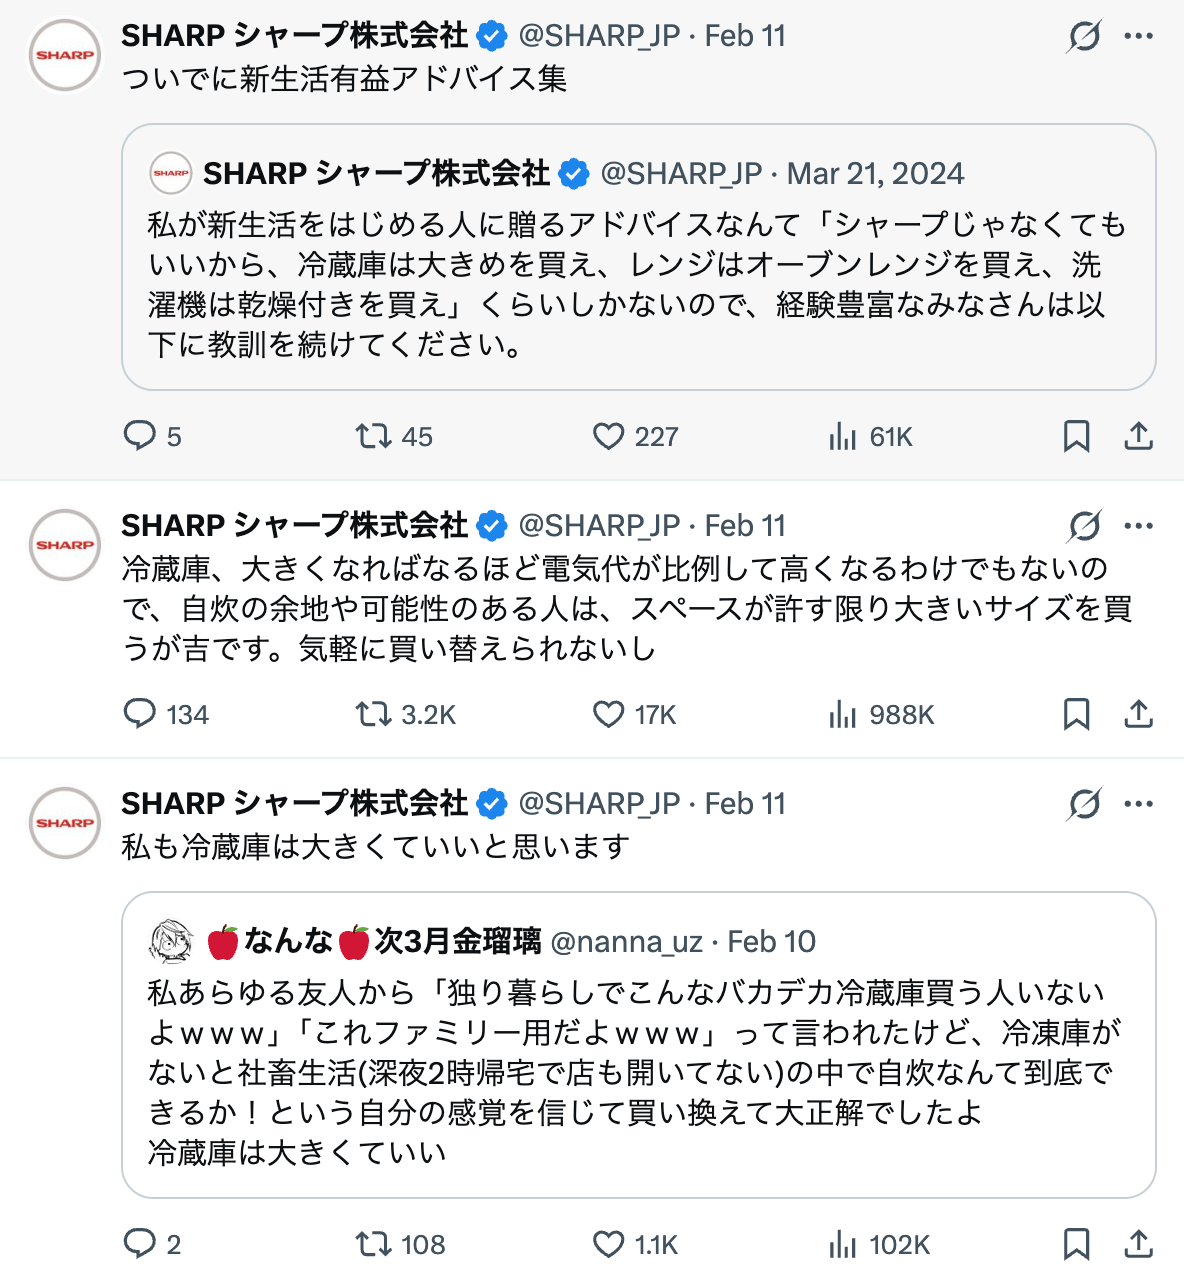This screenshot has width=1184, height=1280.
Task: Click Grok icon on the second tweet
Action: click(x=1084, y=526)
